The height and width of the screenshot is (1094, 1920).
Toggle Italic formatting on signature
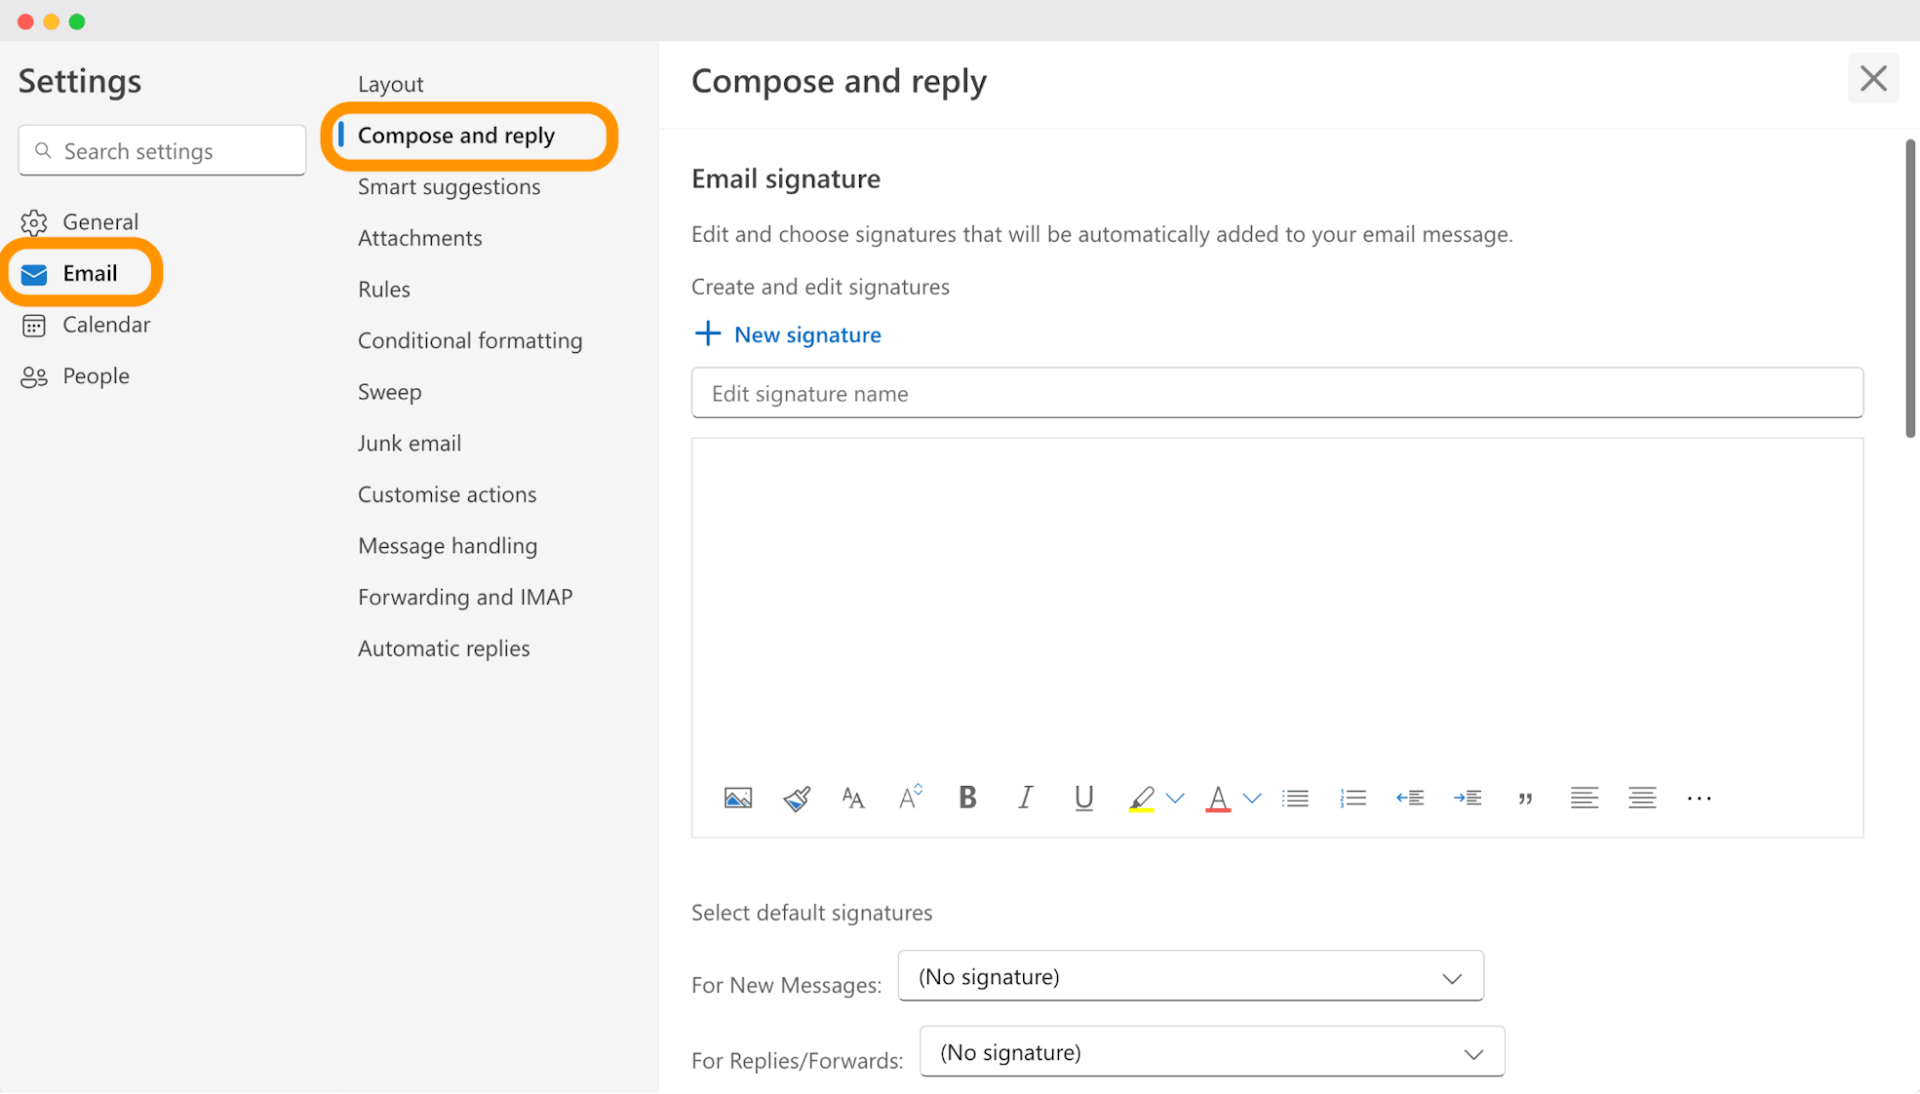point(1026,797)
